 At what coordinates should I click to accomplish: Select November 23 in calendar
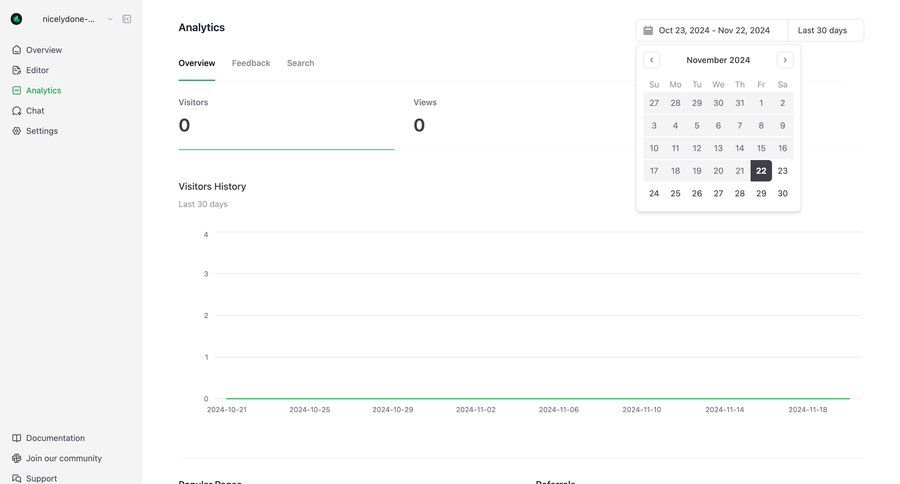coord(782,171)
